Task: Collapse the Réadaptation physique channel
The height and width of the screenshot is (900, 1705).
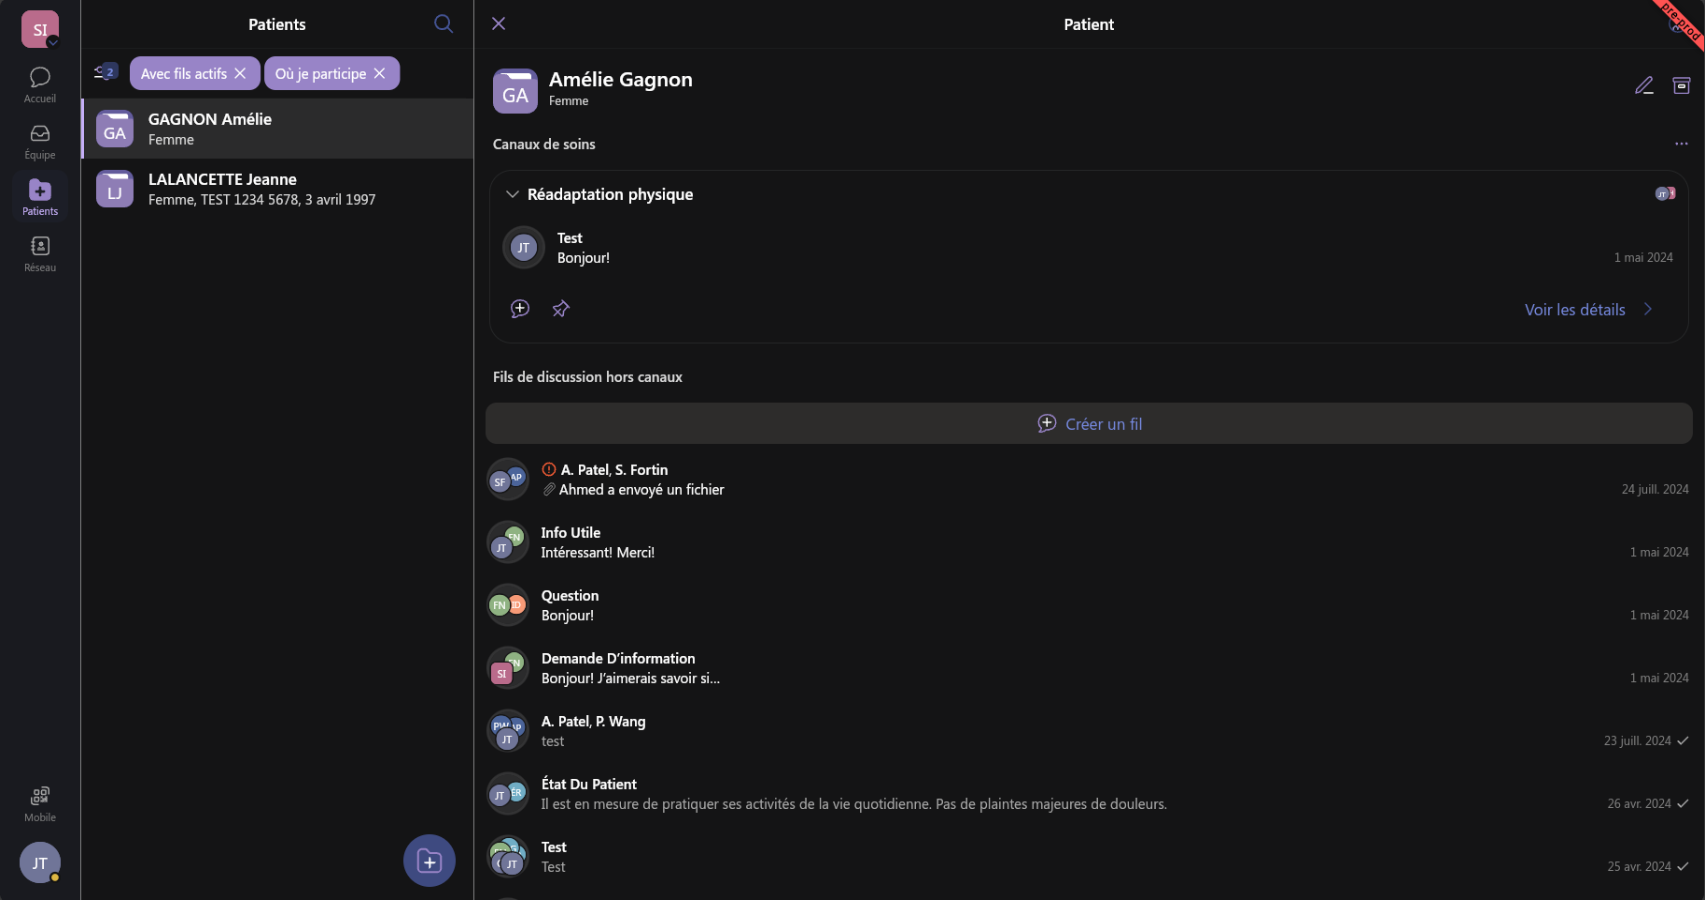Action: click(x=512, y=195)
